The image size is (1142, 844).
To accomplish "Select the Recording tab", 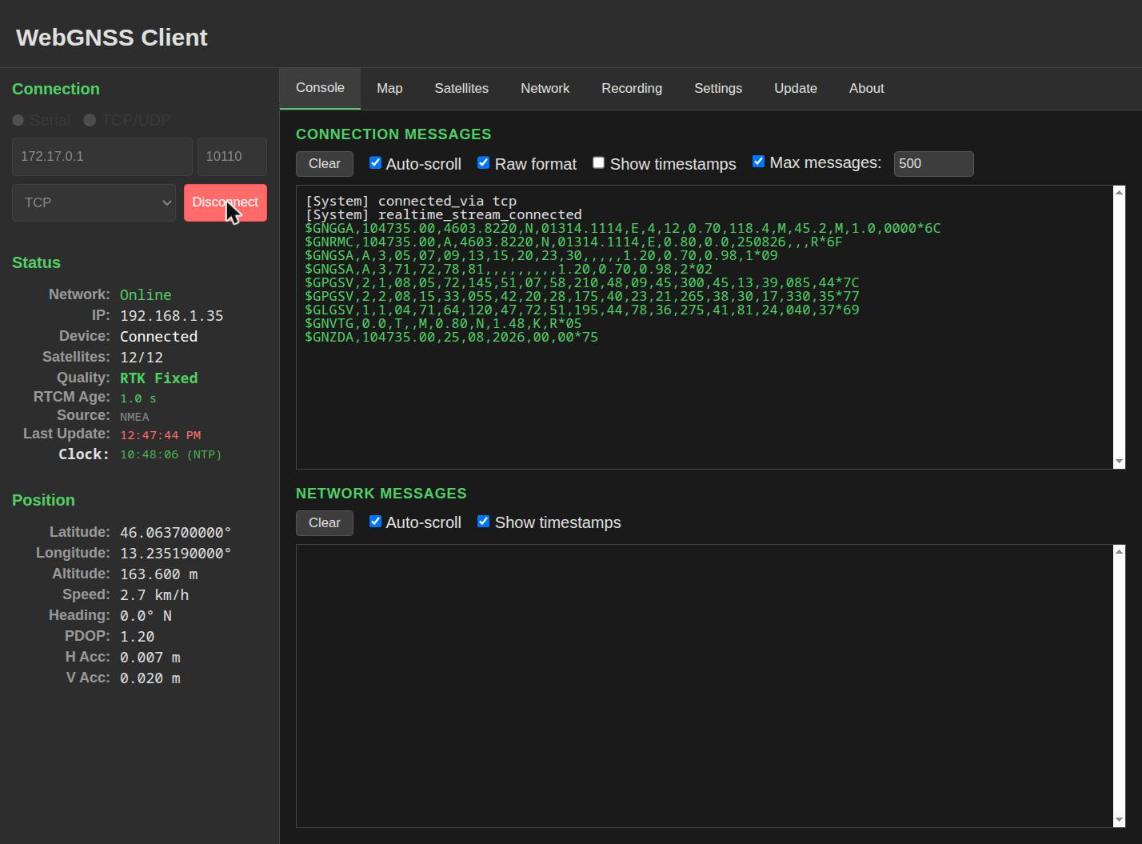I will pos(631,89).
